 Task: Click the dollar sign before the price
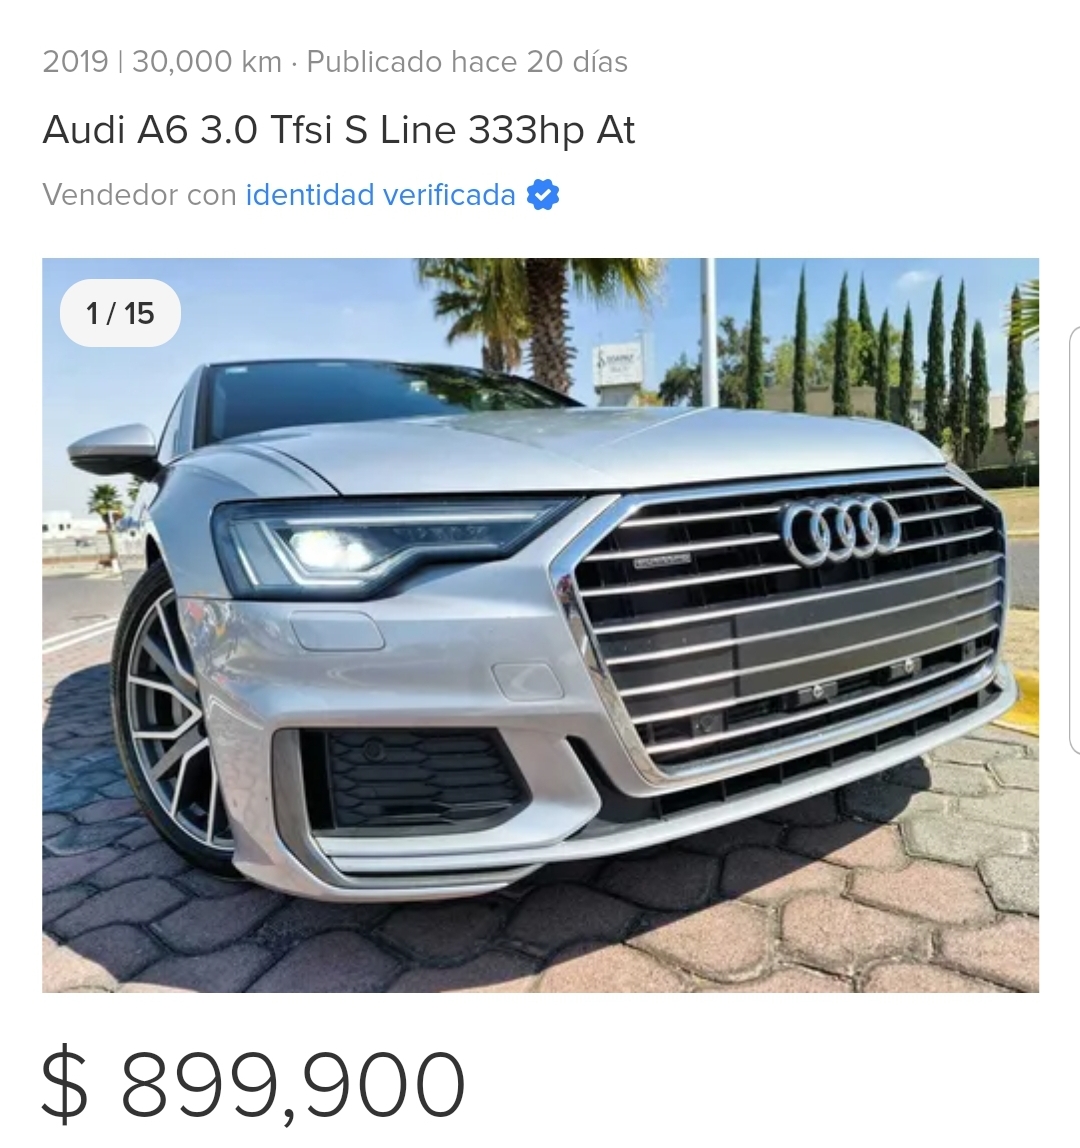(x=65, y=1084)
